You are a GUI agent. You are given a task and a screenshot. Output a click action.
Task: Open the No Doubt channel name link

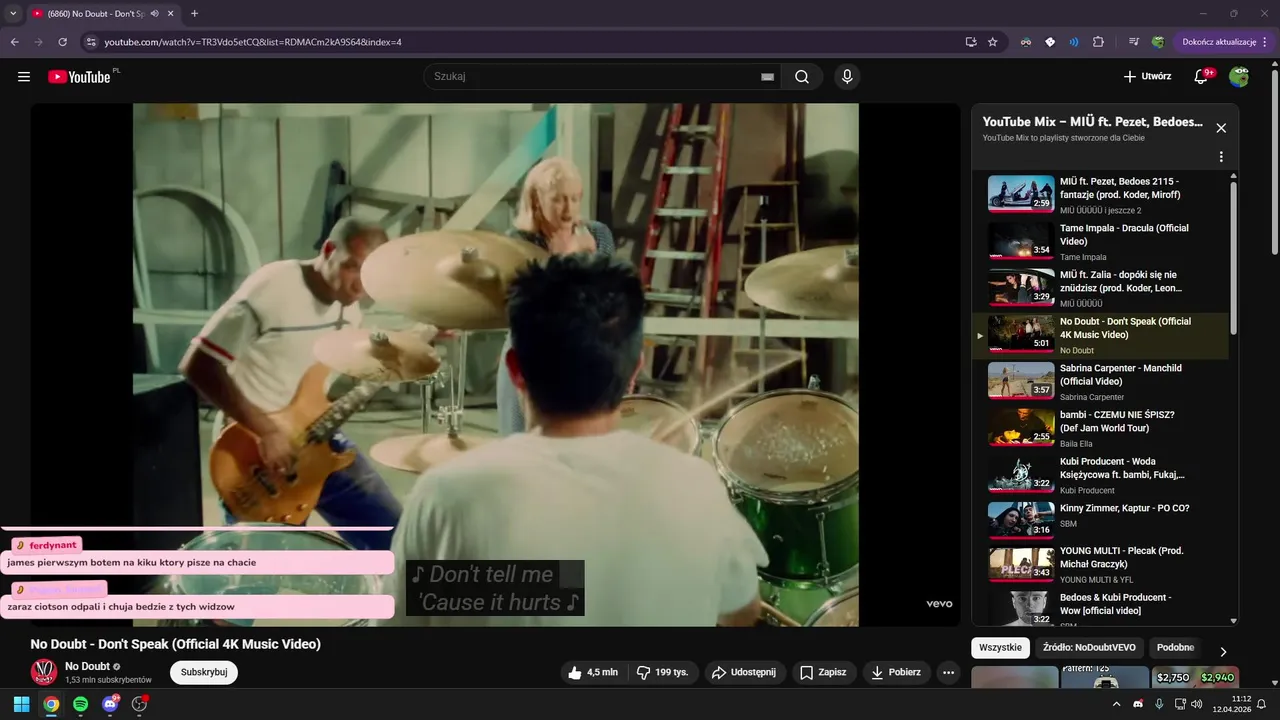(88, 666)
